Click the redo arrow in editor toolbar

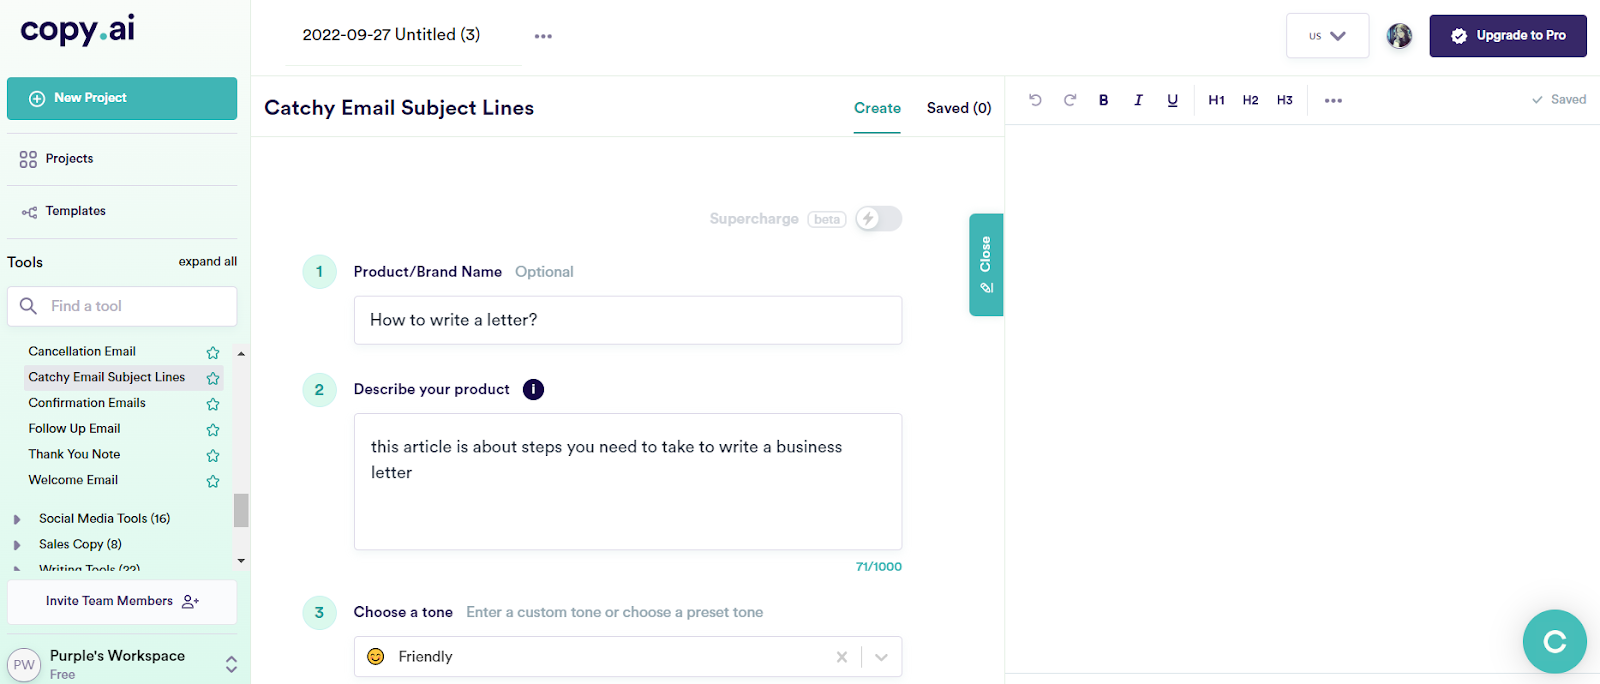1070,100
